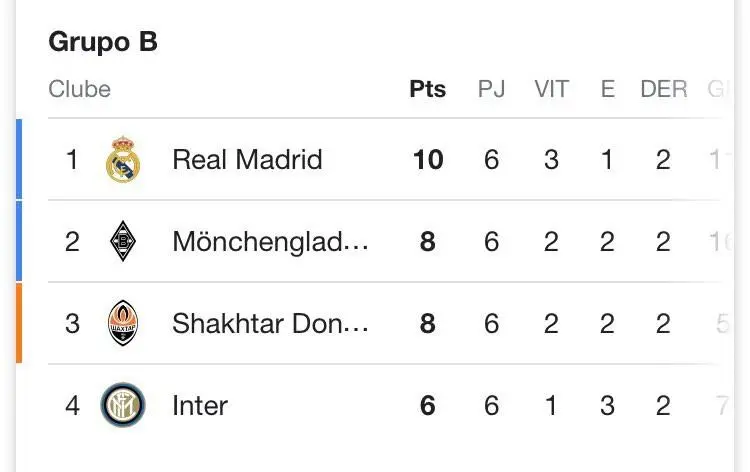This screenshot has width=750, height=472.
Task: Click the blue qualification bar beside Real Madrid
Action: click(18, 160)
